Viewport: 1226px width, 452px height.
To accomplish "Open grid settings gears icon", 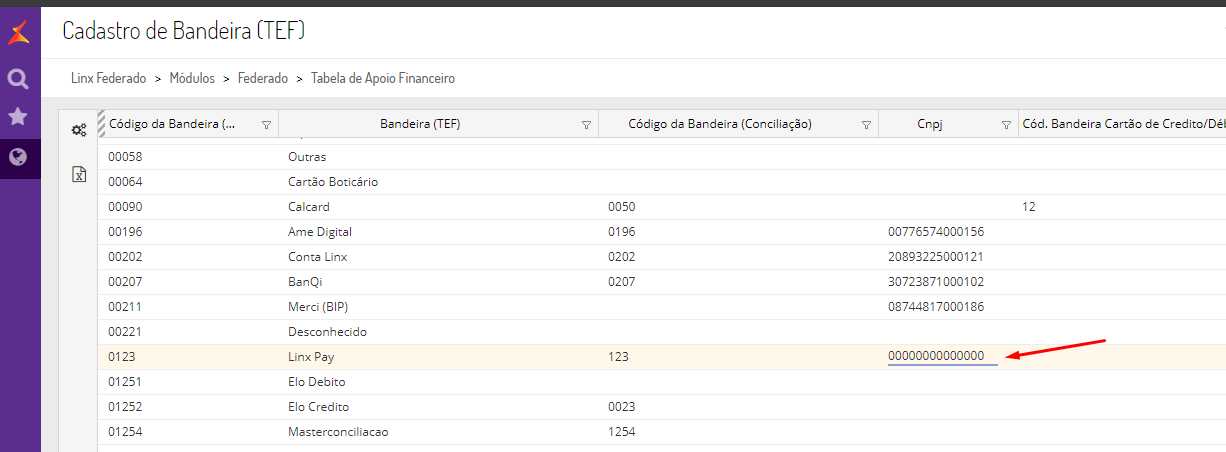I will tap(79, 129).
